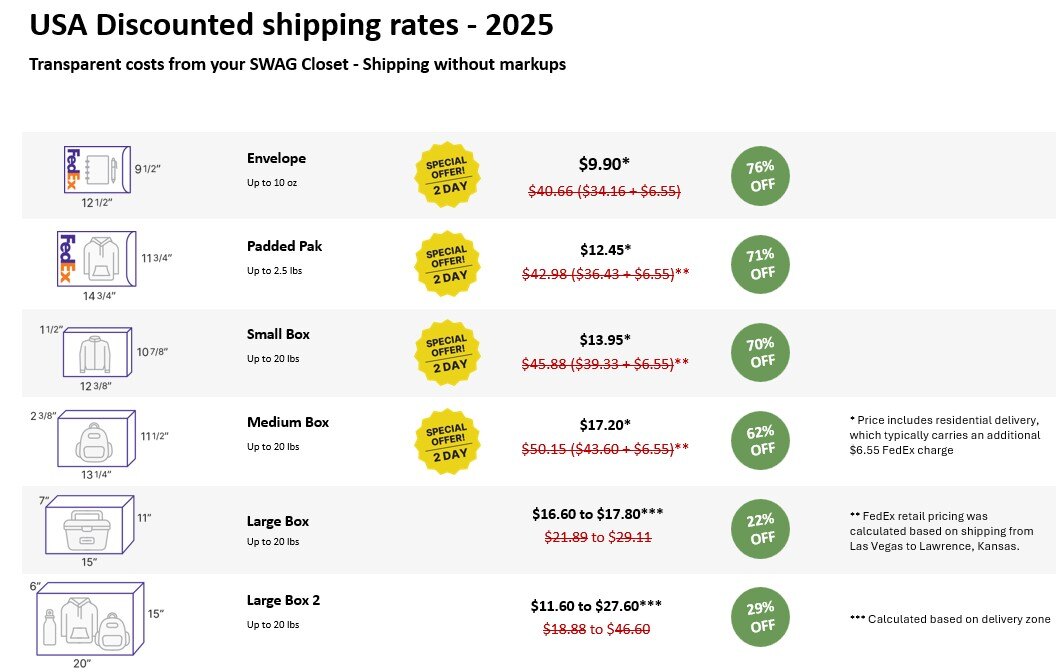Click the USA Discounted shipping rates heading
This screenshot has height=672, width=1056.
(291, 25)
